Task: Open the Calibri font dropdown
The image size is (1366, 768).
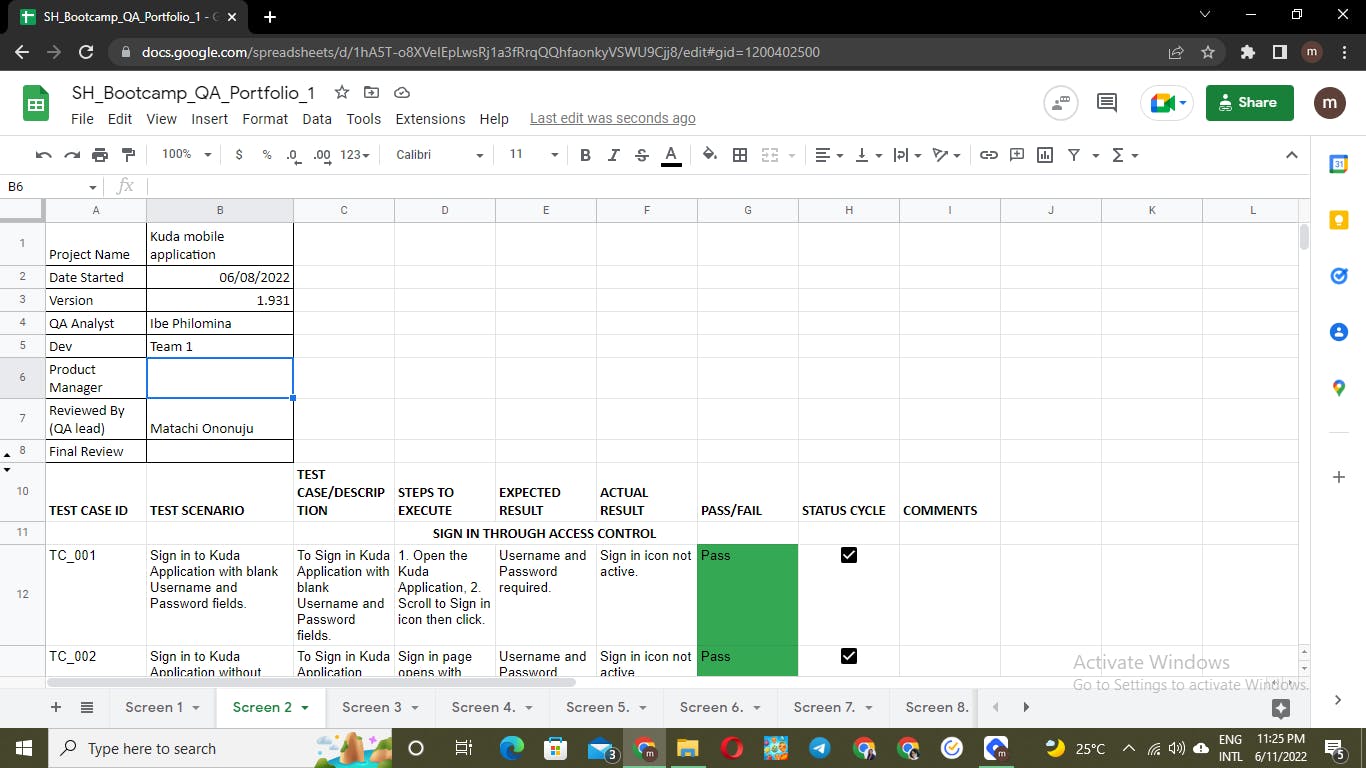Action: point(439,155)
